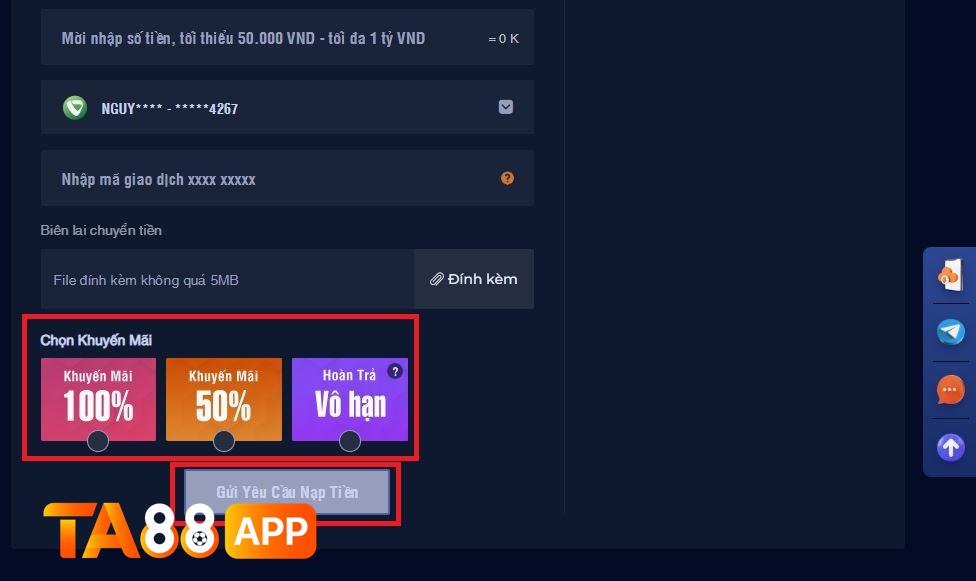Viewport: 976px width, 581px height.
Task: Expand the bank account dropdown arrow
Action: tap(506, 107)
